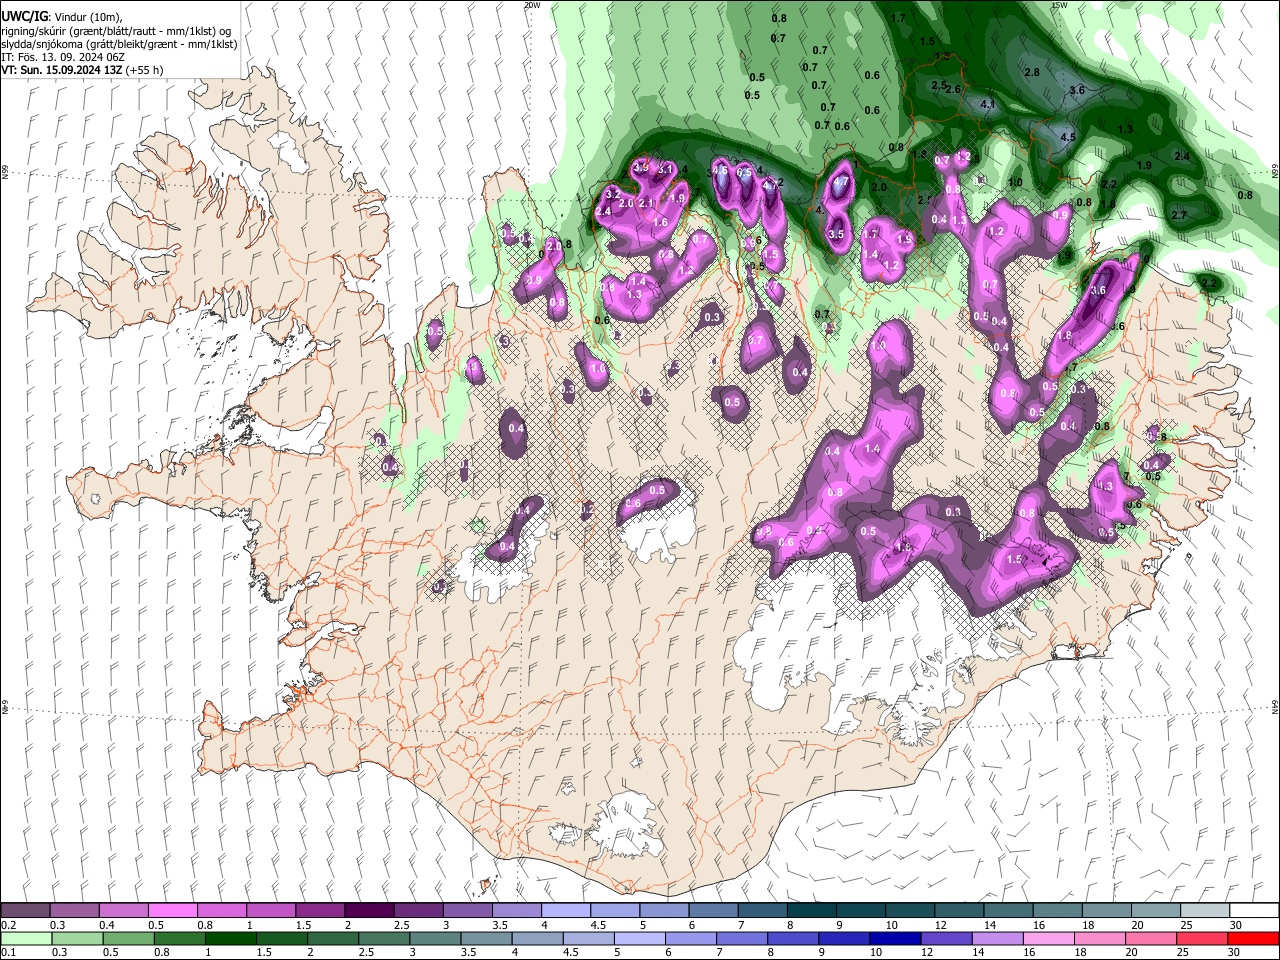
Task: Click the 'rigning/skúrir' legend description line
Action: coord(116,31)
